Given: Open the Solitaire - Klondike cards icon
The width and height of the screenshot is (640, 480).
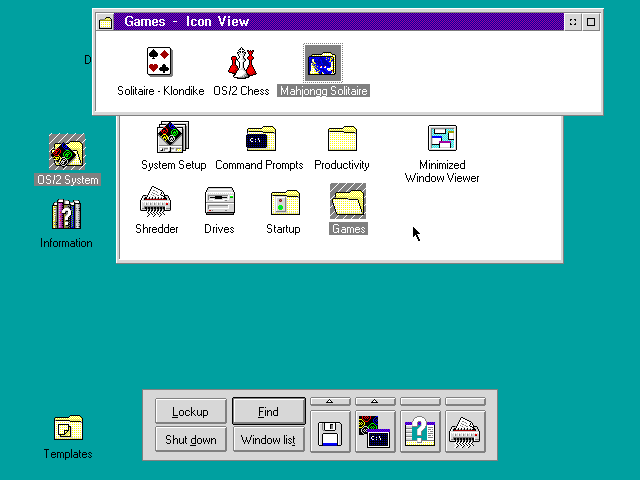Looking at the screenshot, I should pyautogui.click(x=160, y=62).
